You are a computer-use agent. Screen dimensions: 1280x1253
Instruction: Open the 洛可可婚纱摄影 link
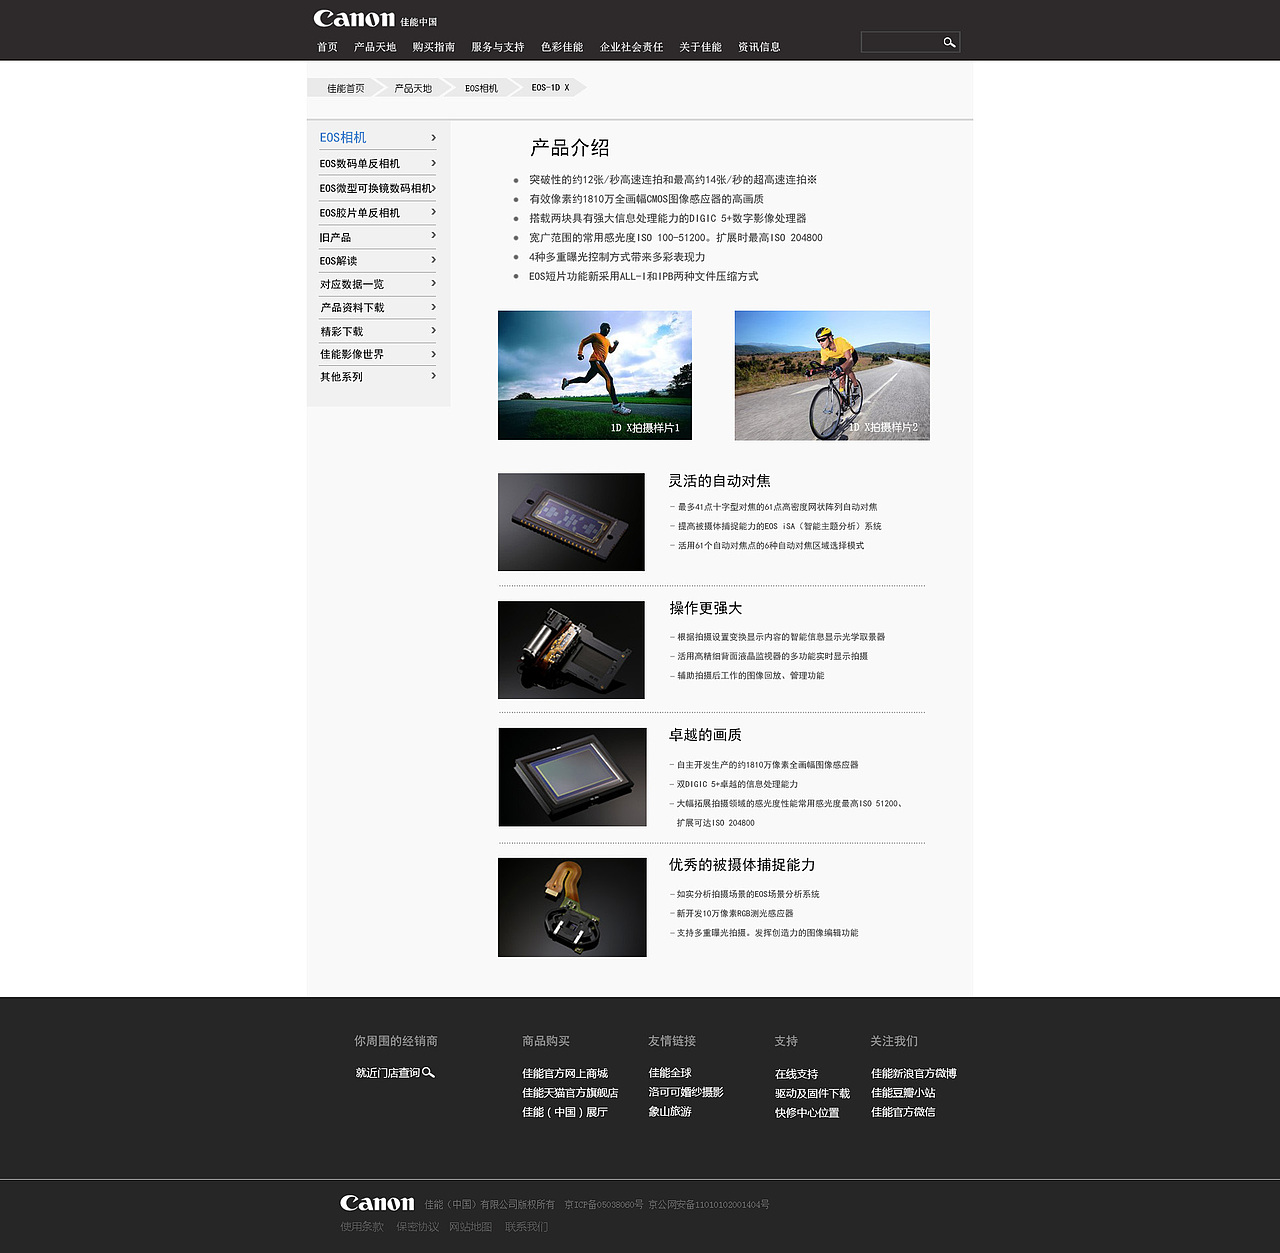(686, 1092)
